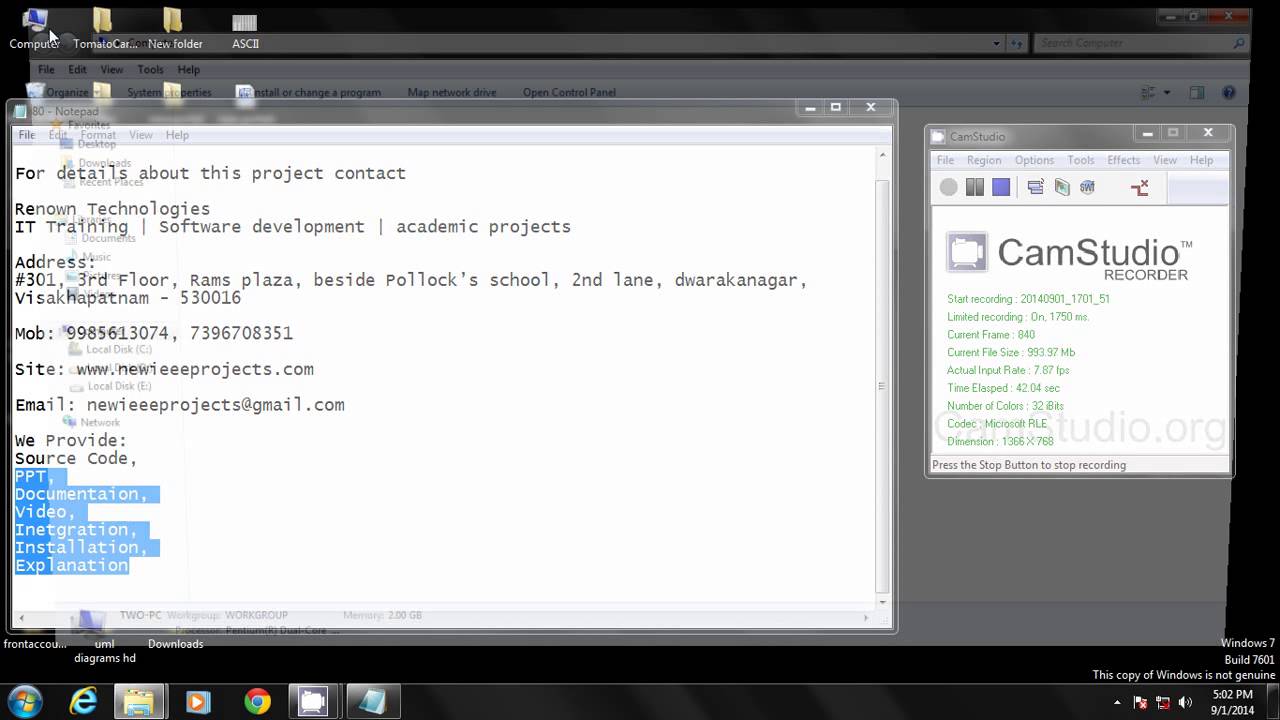Open Explorer View menu
This screenshot has width=1280, height=720.
112,70
